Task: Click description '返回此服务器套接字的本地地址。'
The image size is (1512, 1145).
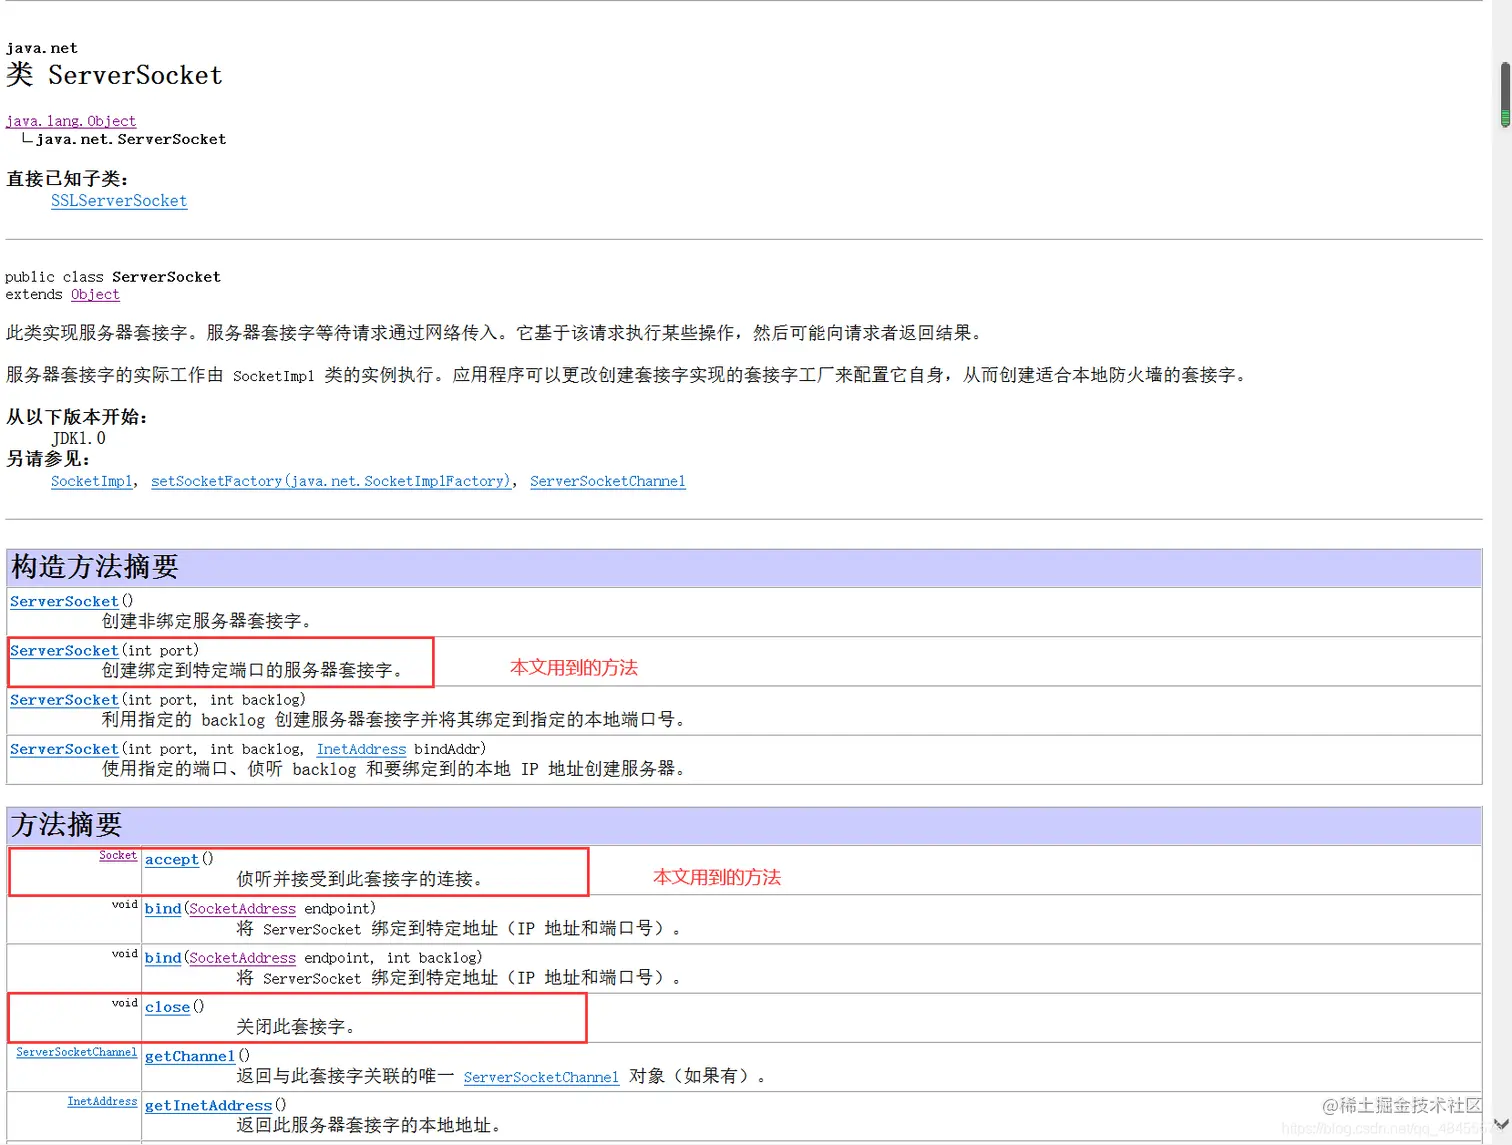Action: [x=370, y=1125]
